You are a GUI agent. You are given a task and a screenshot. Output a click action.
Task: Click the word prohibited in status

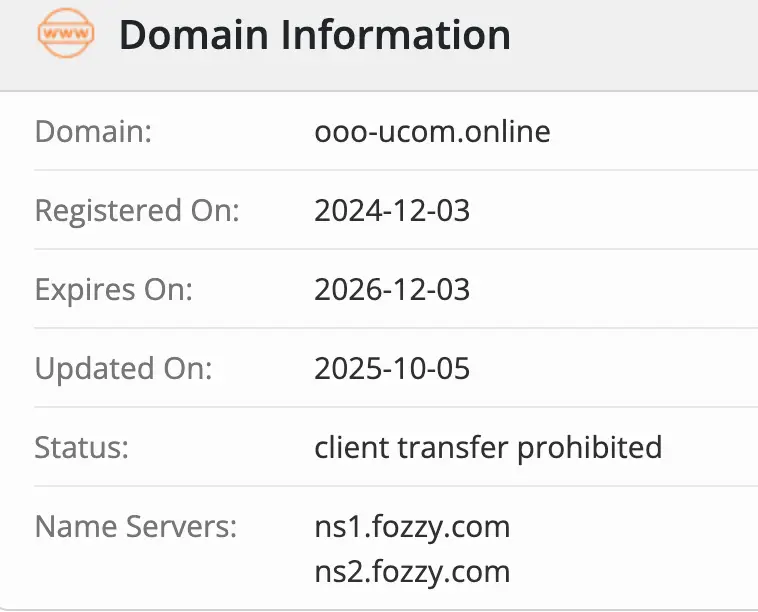tap(589, 447)
